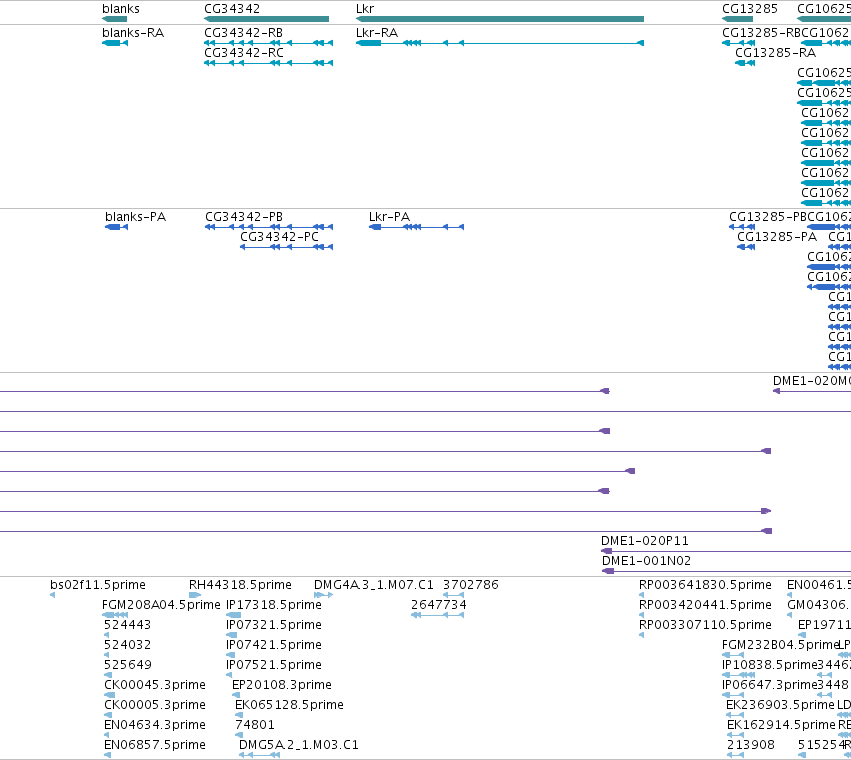
Task: Select the blanks-RA transcript
Action: click(x=115, y=43)
